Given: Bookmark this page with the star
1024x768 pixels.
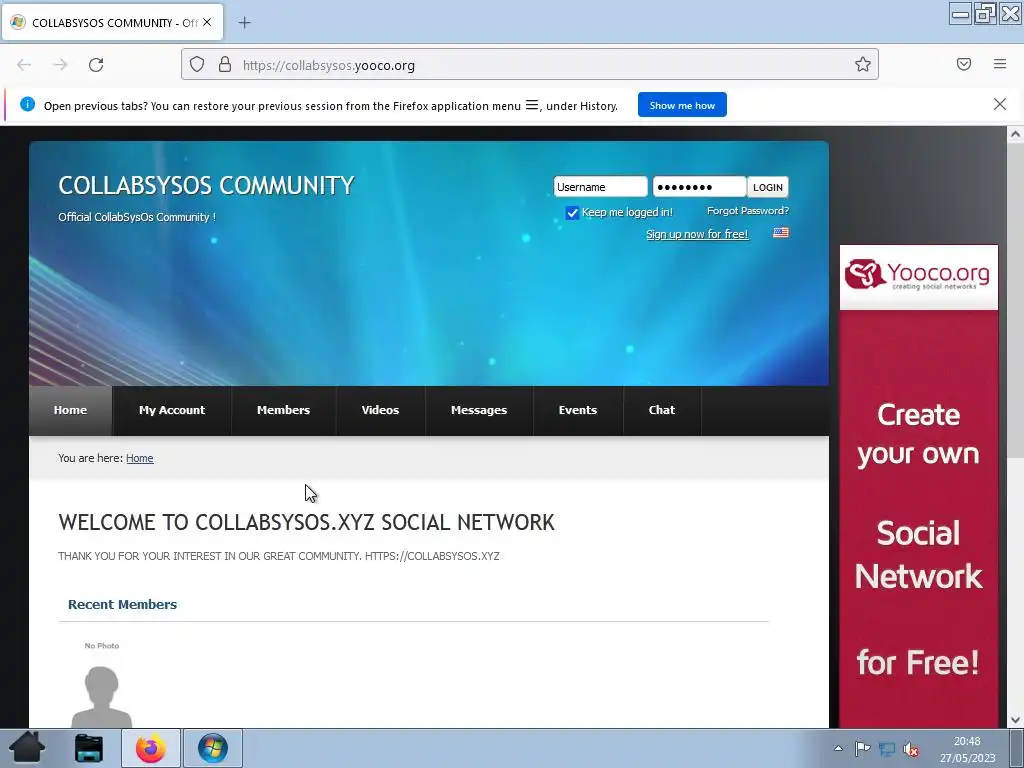Looking at the screenshot, I should [x=863, y=64].
